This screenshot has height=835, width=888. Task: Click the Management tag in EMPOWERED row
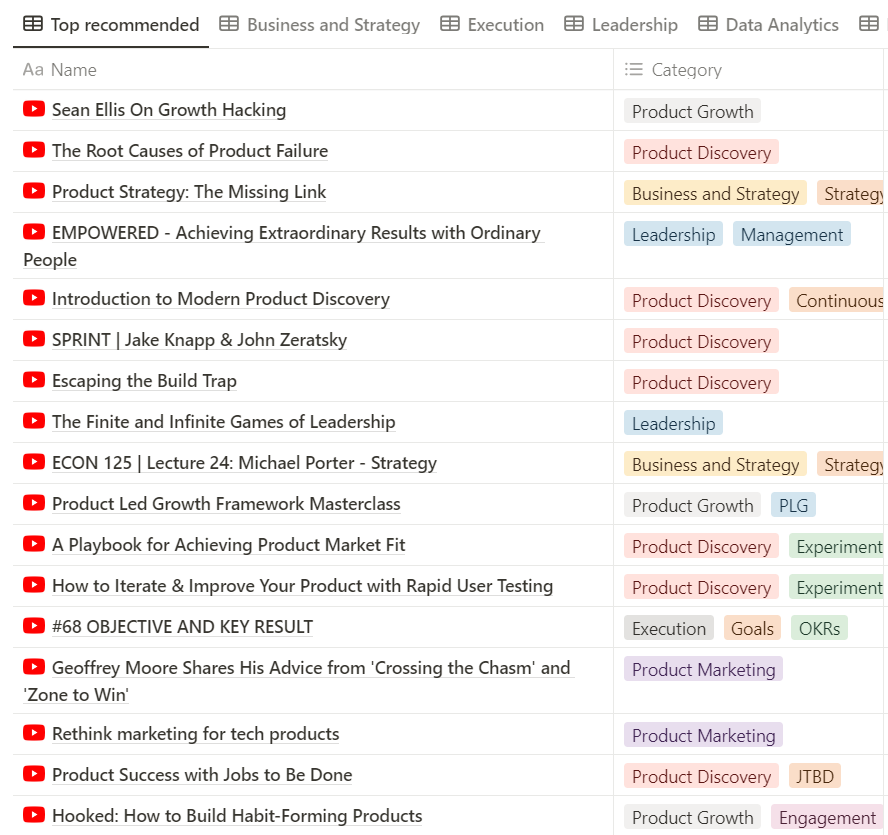pyautogui.click(x=791, y=234)
